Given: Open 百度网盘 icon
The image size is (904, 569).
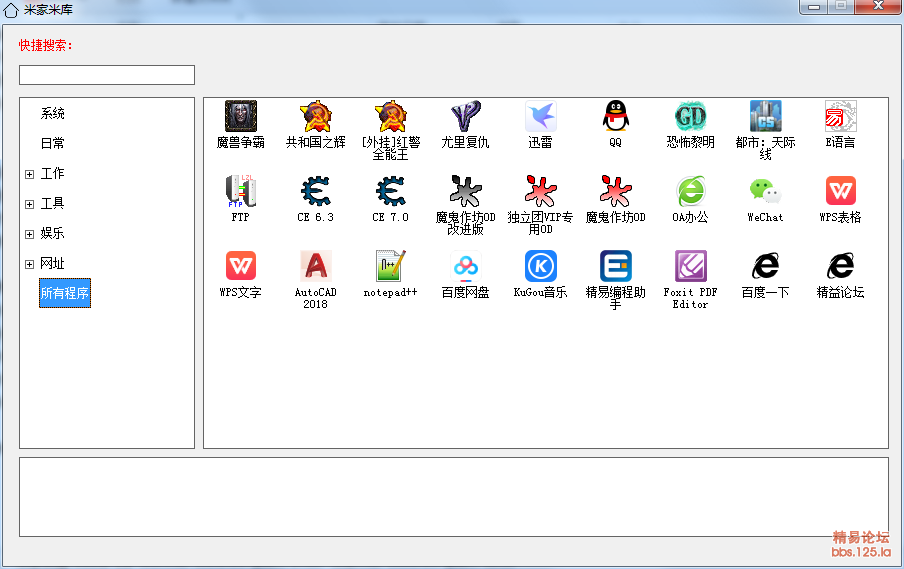Looking at the screenshot, I should 465,266.
